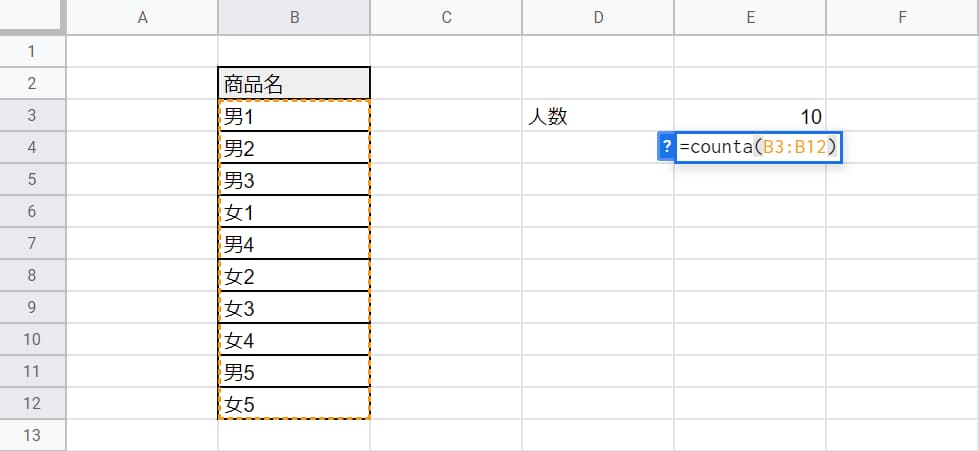
Task: Click inside the counta formula input
Action: tap(759, 147)
